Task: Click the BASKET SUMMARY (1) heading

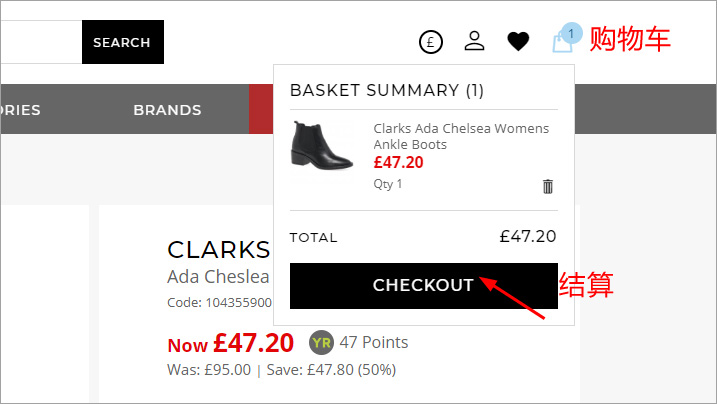Action: click(386, 91)
